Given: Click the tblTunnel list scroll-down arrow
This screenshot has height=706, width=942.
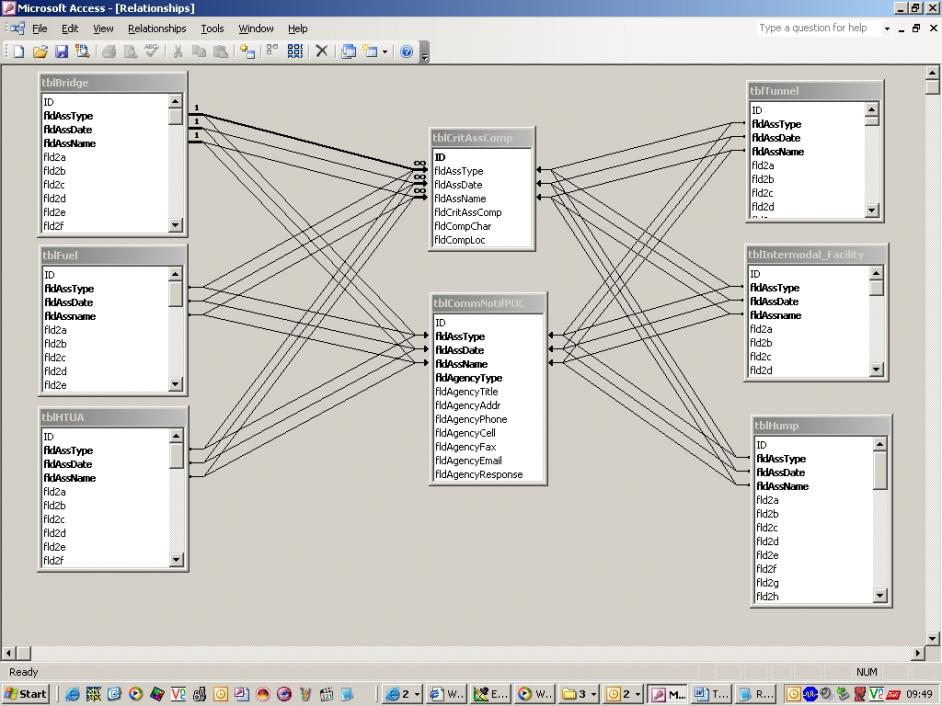Looking at the screenshot, I should tap(872, 210).
